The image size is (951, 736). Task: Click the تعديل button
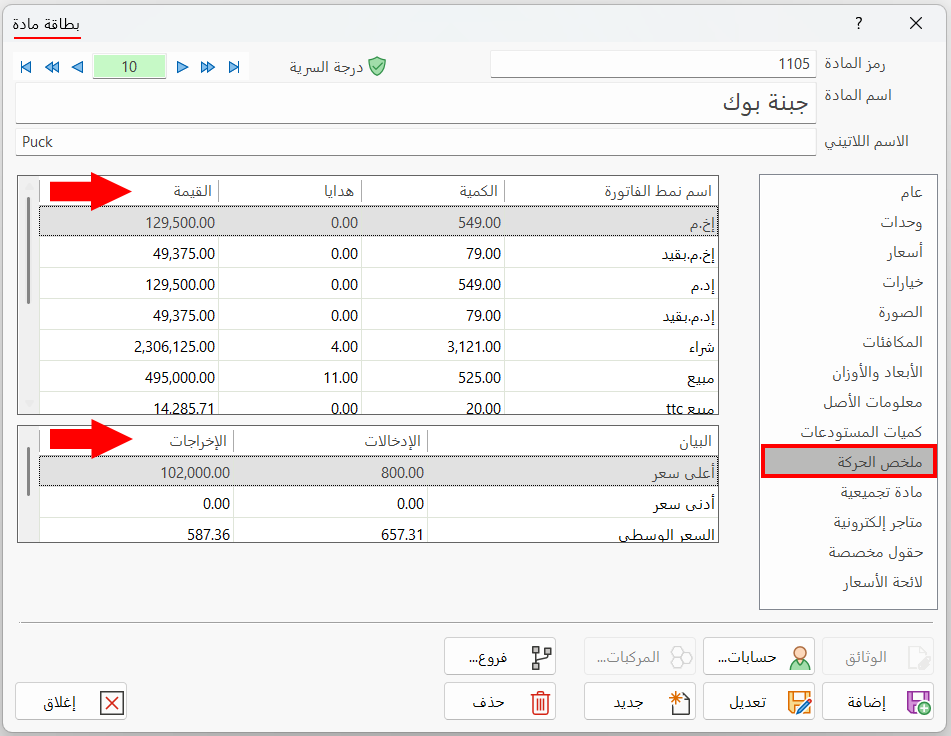759,702
